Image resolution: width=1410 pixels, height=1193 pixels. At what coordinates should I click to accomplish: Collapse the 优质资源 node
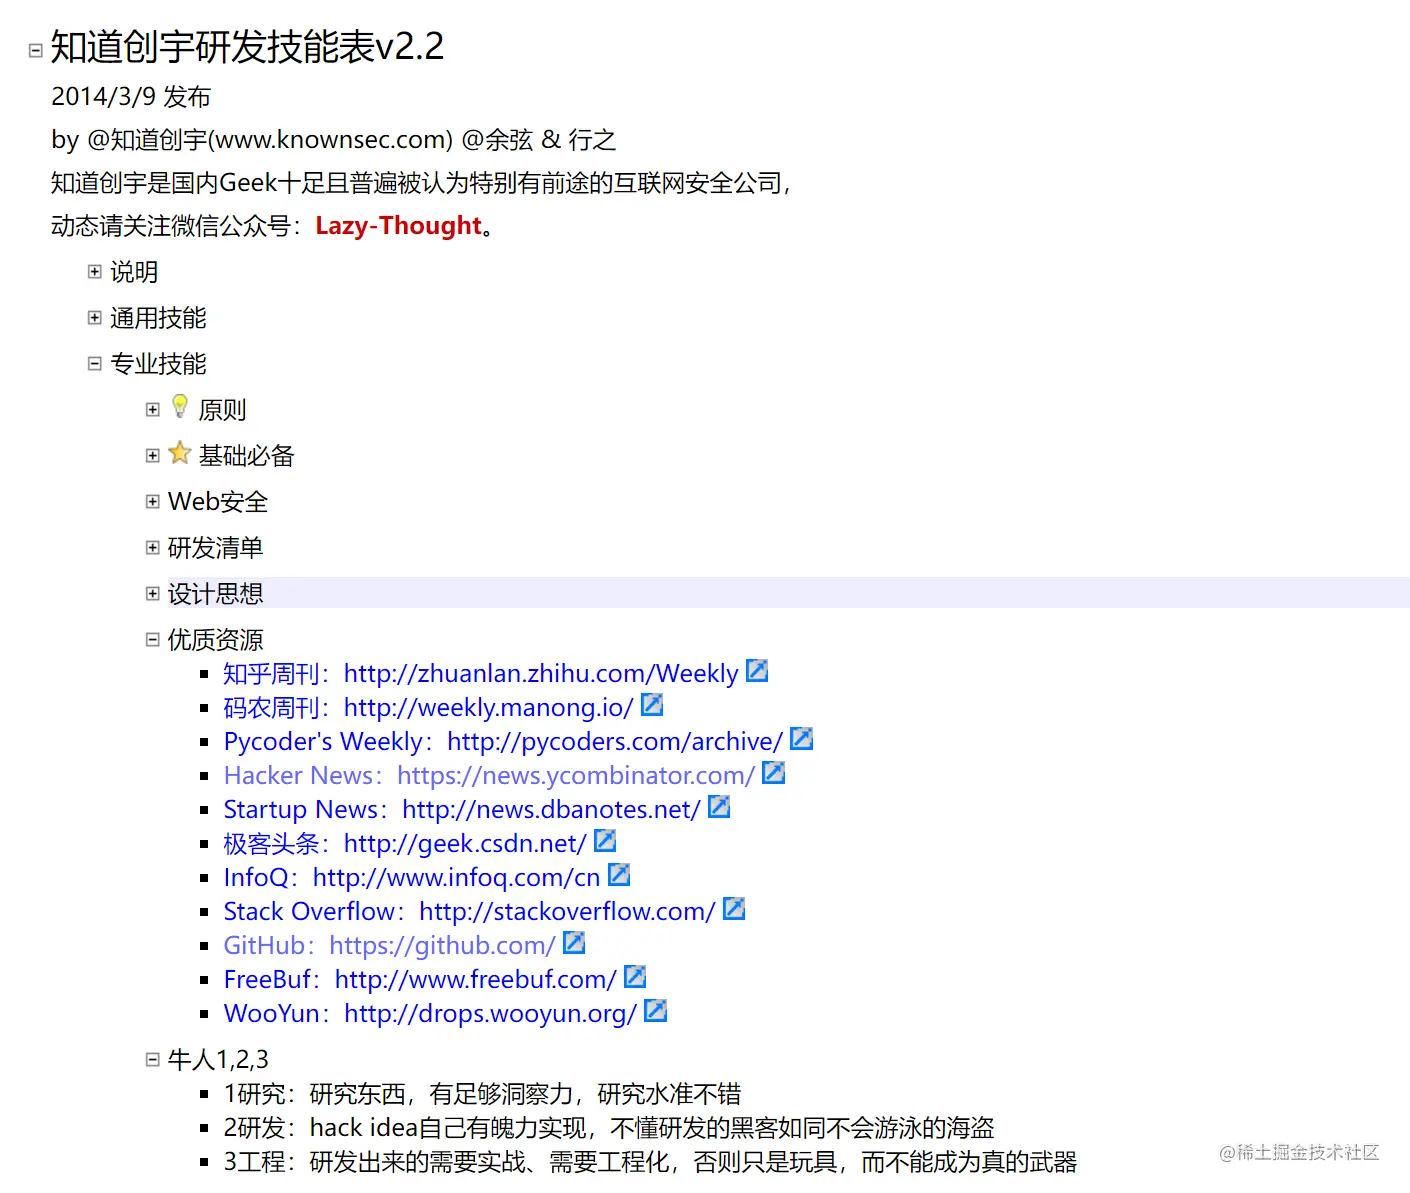pyautogui.click(x=153, y=639)
